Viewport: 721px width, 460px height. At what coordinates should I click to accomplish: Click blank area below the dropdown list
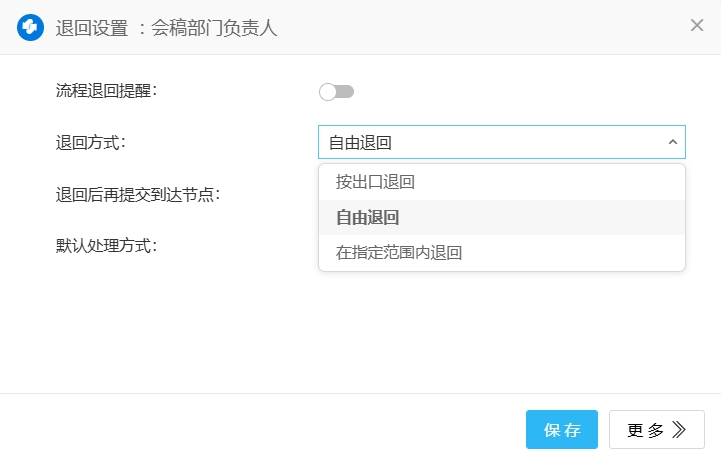pos(500,330)
